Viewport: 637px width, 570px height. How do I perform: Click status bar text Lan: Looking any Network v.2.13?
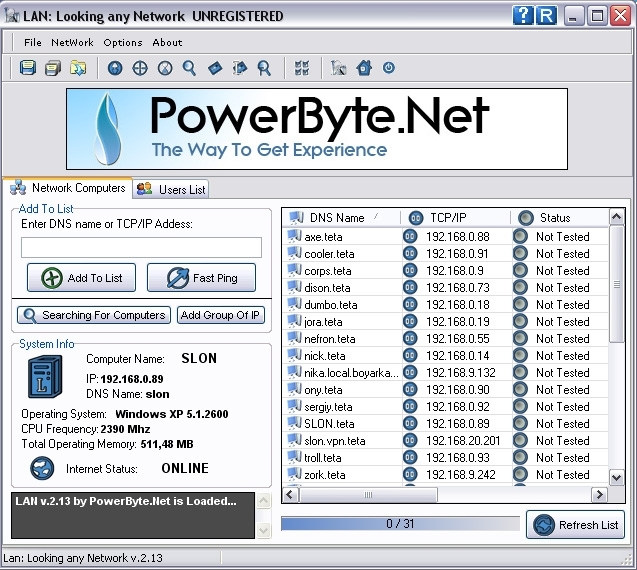[x=83, y=558]
